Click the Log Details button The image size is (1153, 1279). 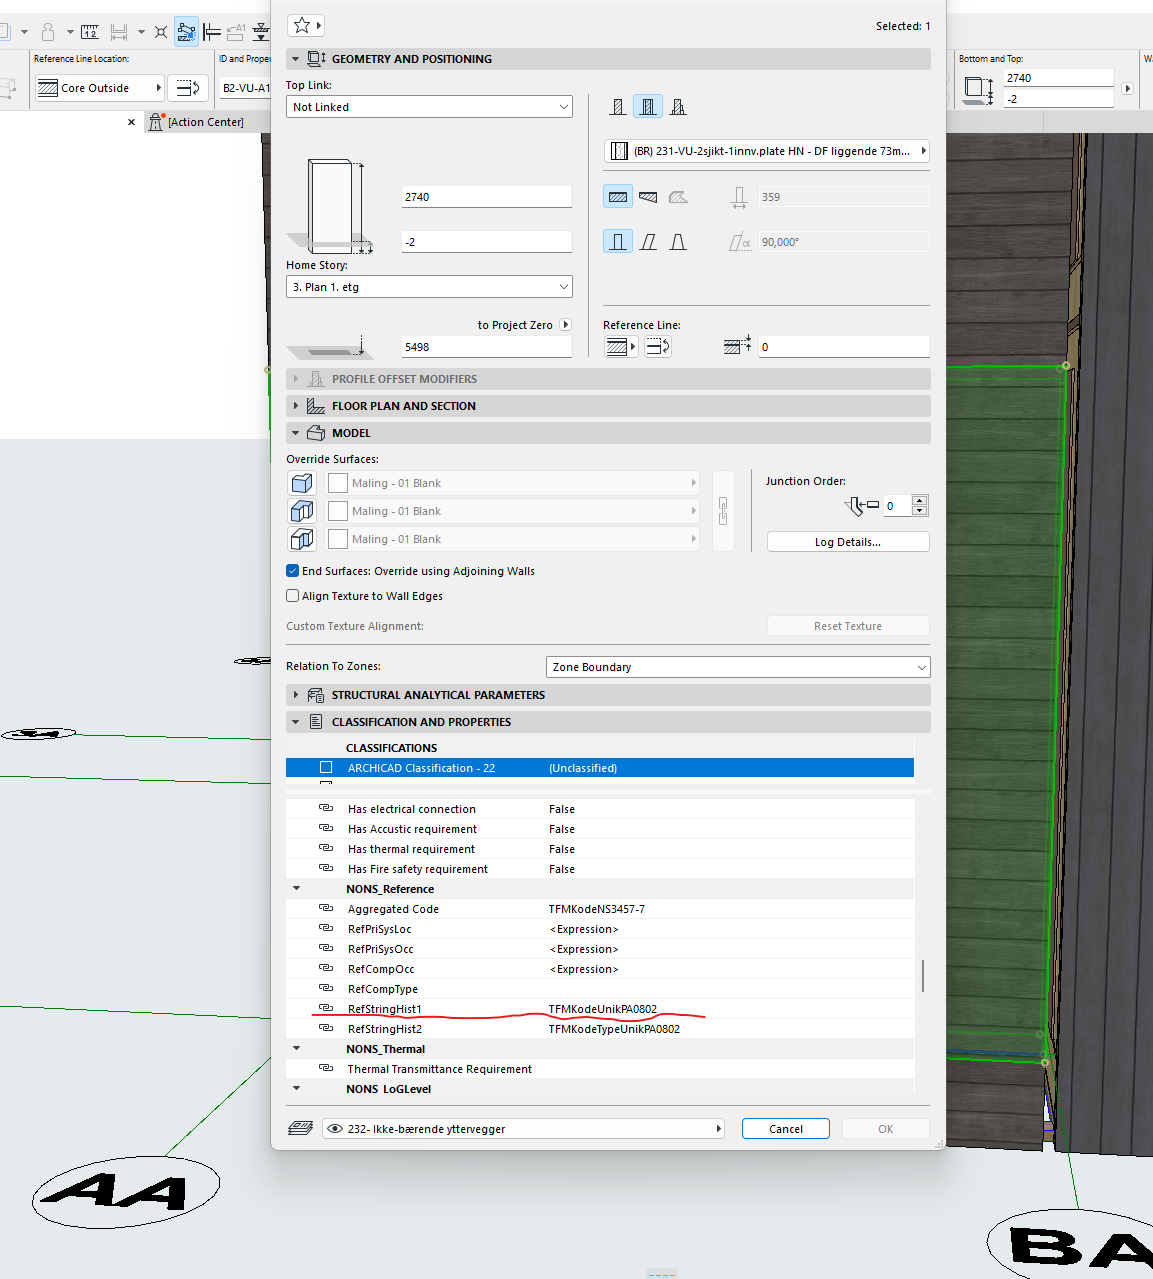tap(847, 542)
